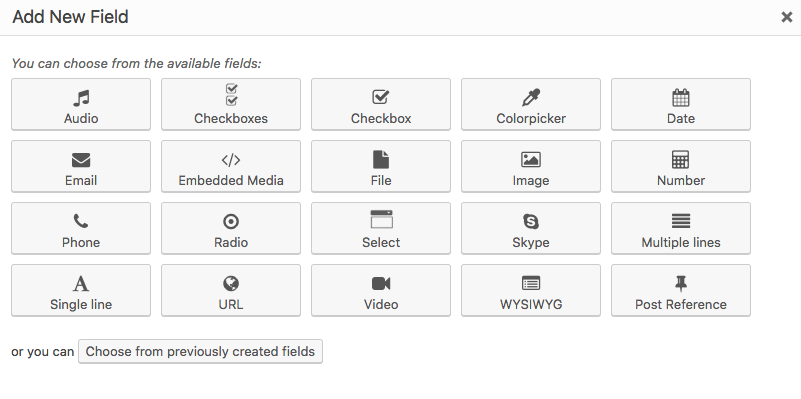Add a Number calculator field
The height and width of the screenshot is (399, 801).
681,167
